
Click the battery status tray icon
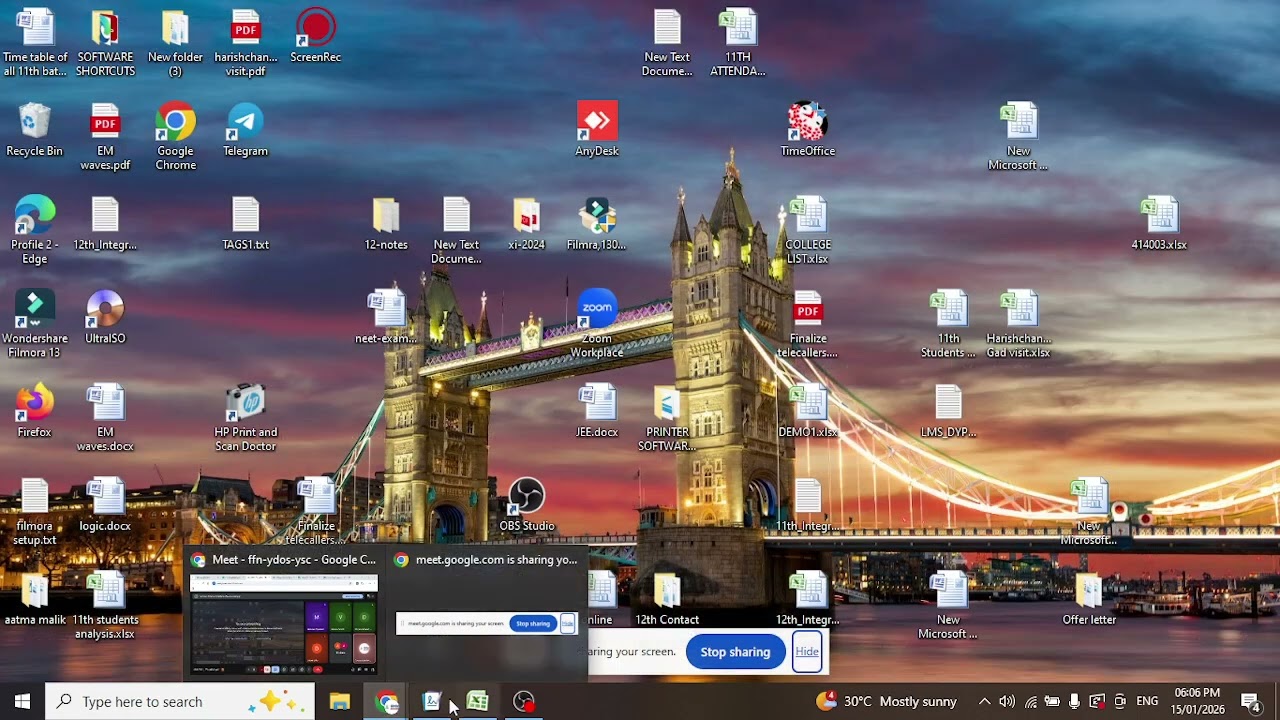tap(1052, 702)
